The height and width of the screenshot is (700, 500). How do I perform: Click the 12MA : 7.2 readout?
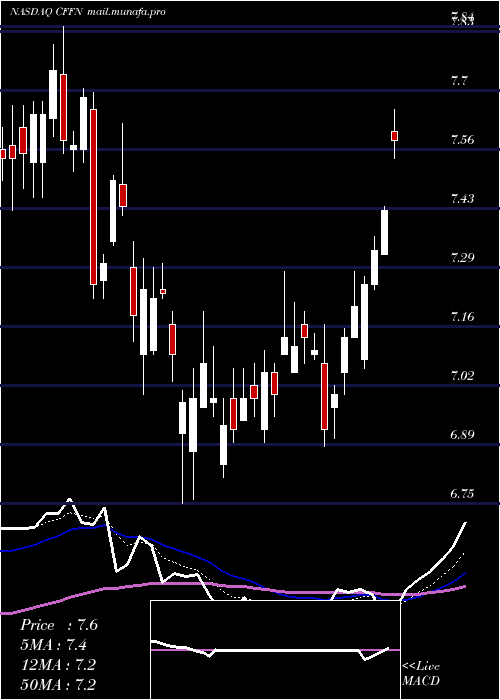[58, 665]
